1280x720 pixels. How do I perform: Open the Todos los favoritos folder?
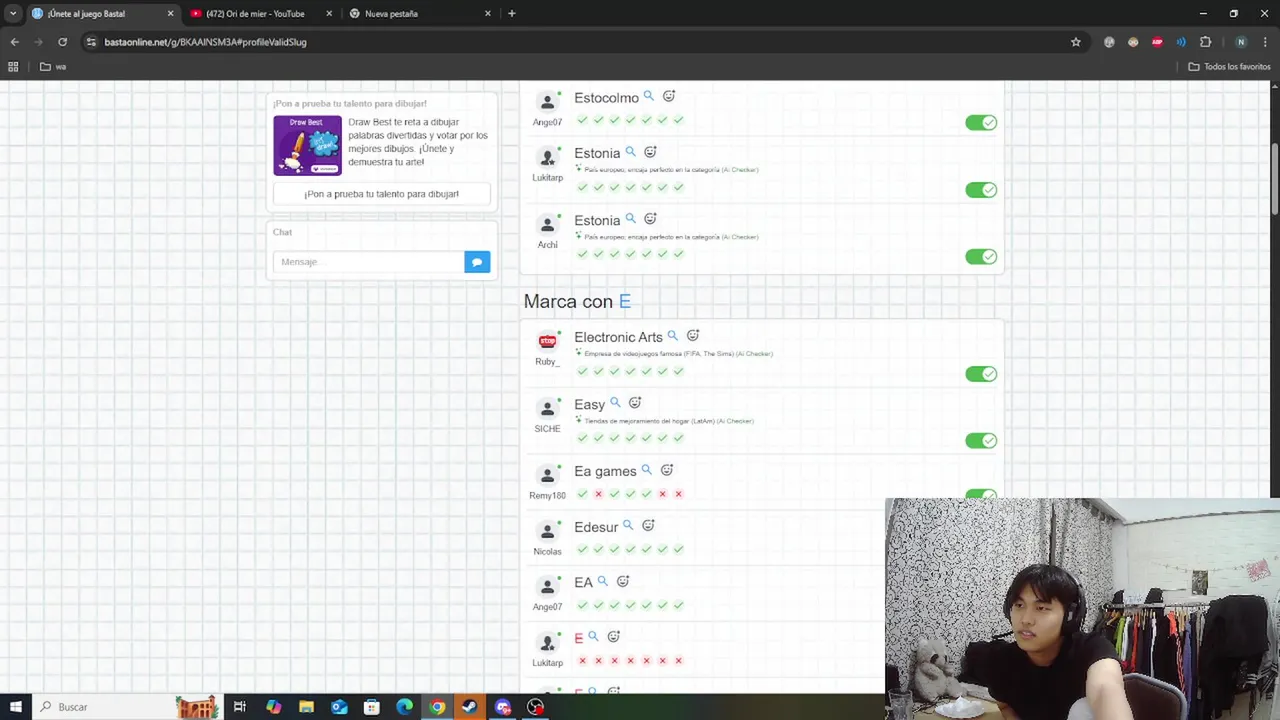pyautogui.click(x=1229, y=67)
